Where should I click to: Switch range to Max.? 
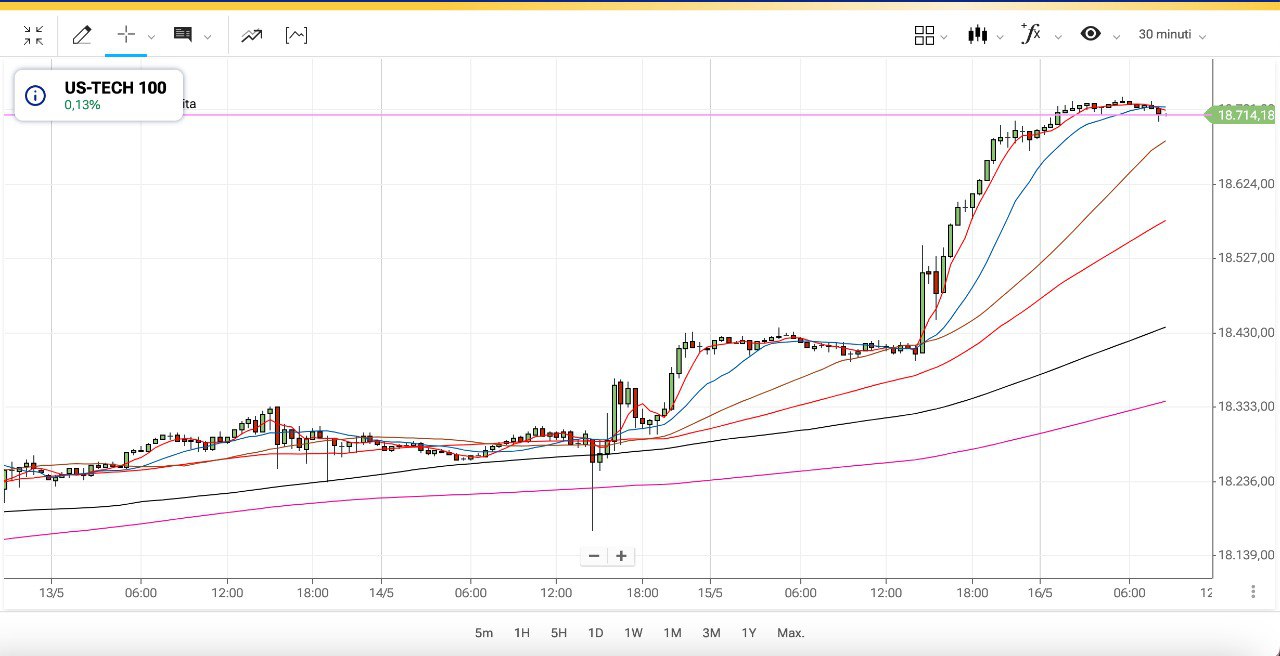(x=790, y=633)
